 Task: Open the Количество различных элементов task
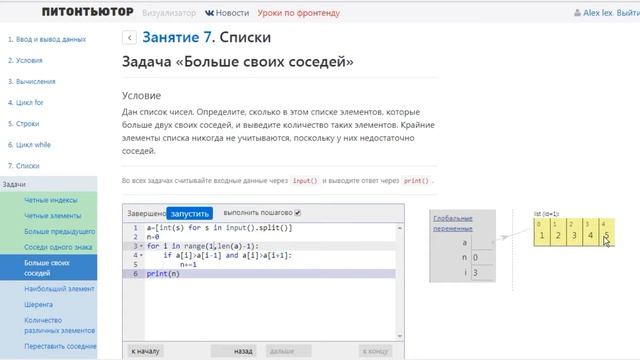(60, 325)
